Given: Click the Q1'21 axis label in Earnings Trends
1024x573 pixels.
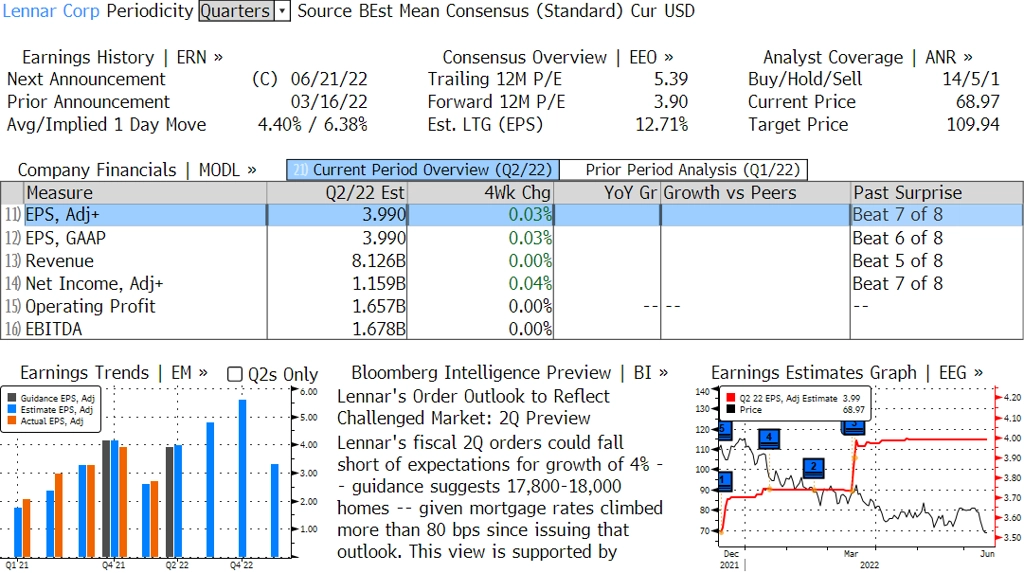Looking at the screenshot, I should pyautogui.click(x=17, y=565).
